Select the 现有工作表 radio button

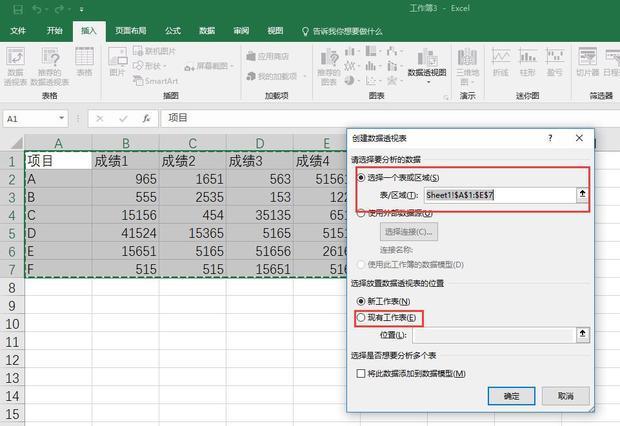362,318
